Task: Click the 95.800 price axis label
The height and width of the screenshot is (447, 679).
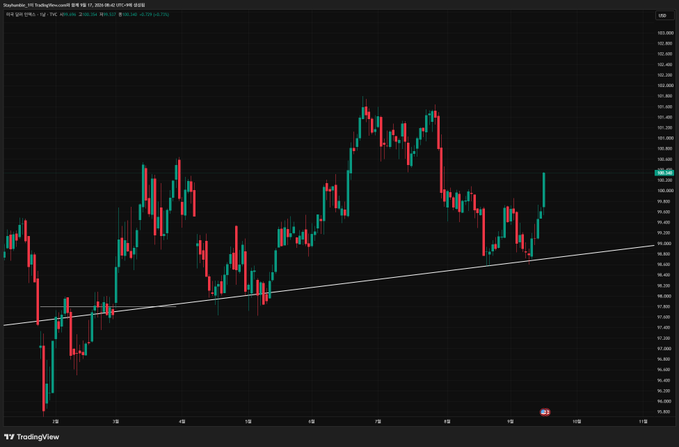Action: [665, 412]
